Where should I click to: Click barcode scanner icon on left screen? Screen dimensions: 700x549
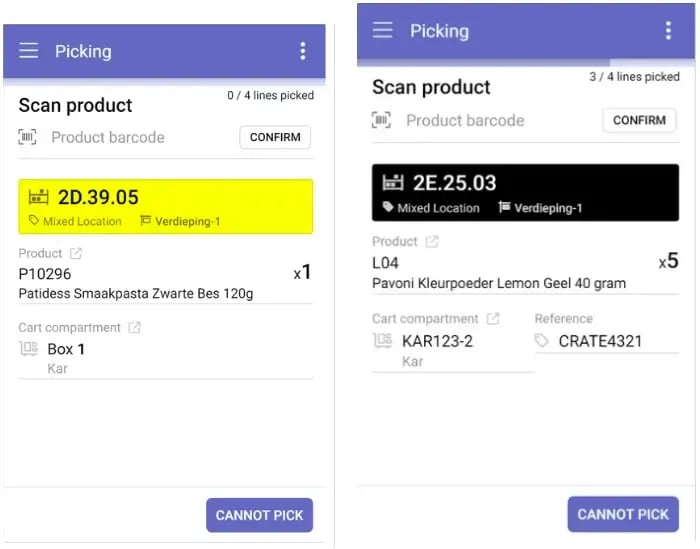point(27,137)
